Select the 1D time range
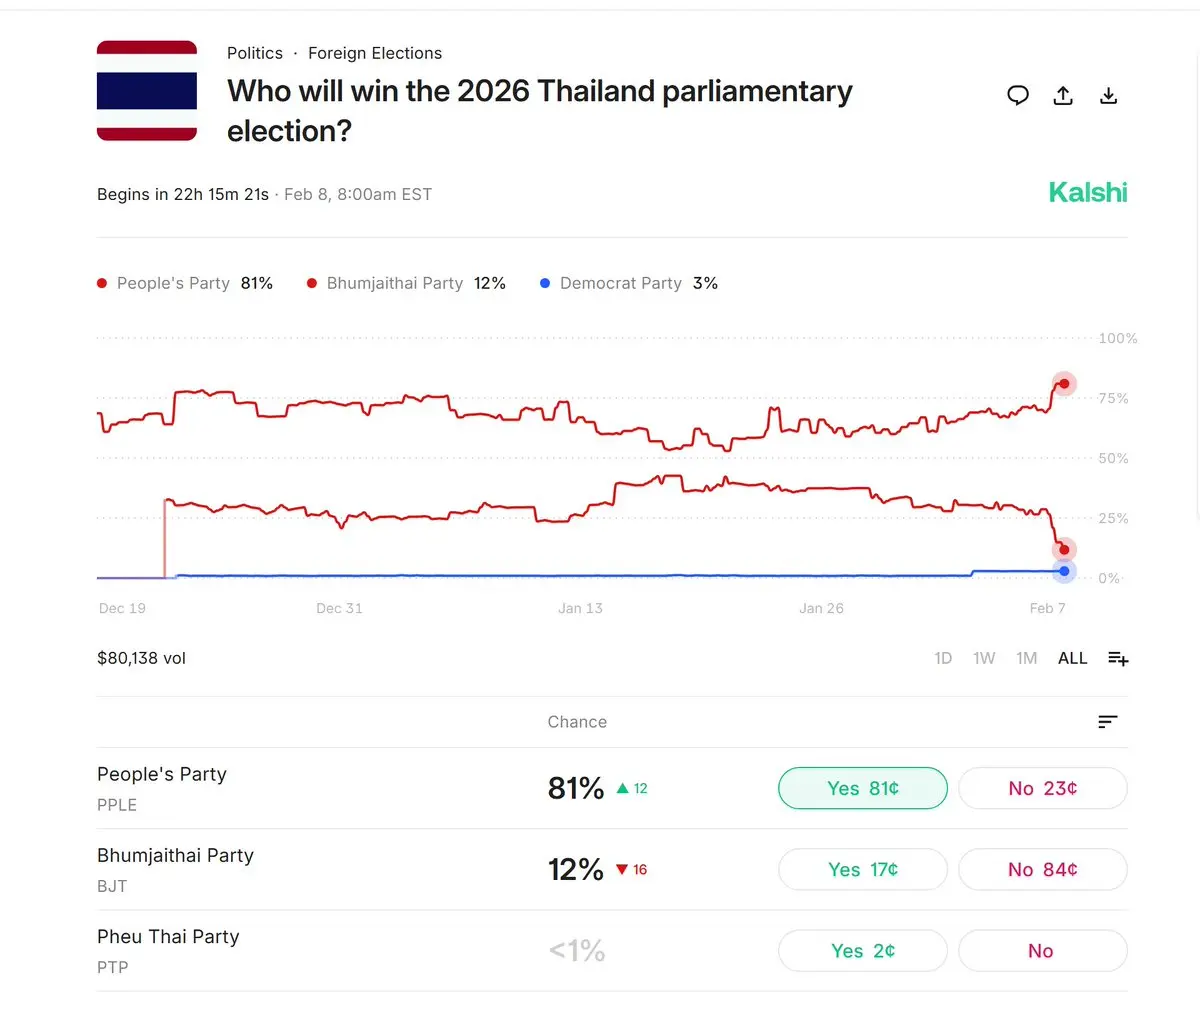1200x1015 pixels. coord(943,658)
